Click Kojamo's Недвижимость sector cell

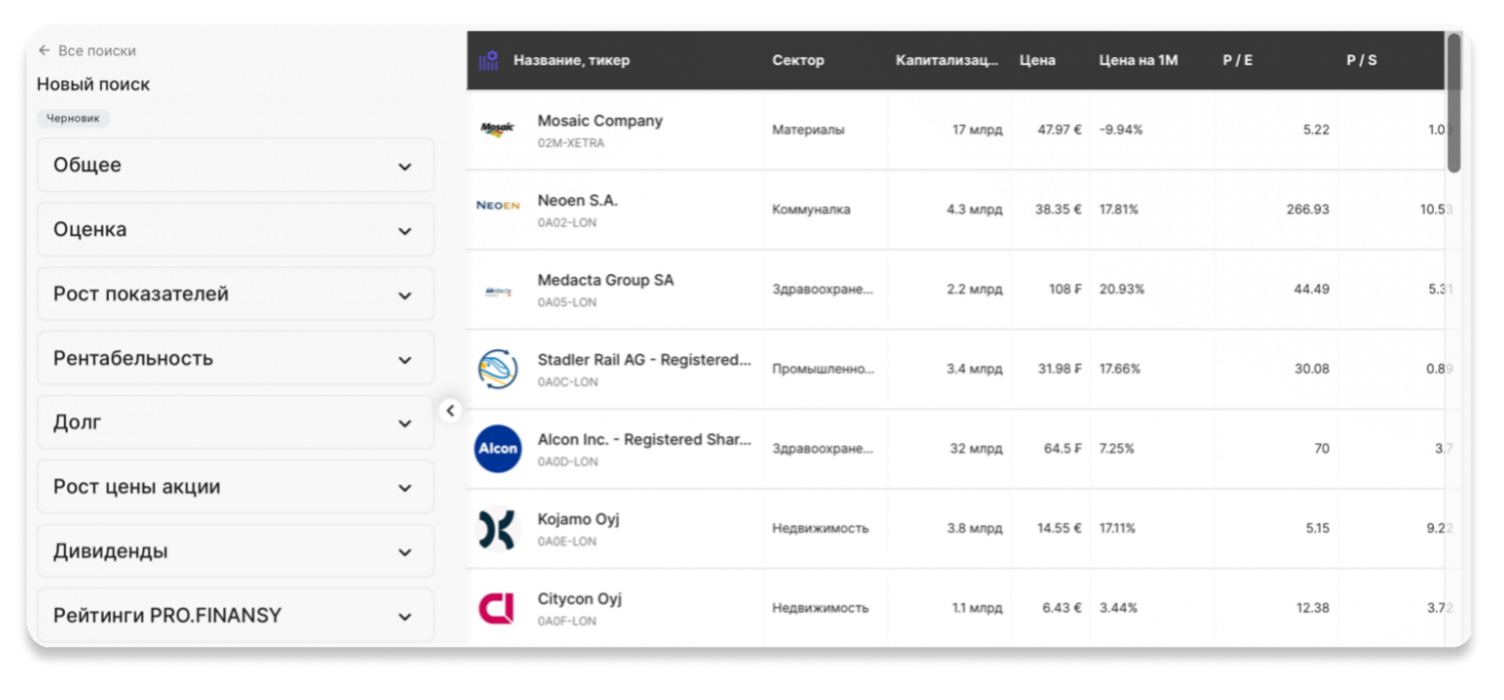[820, 529]
